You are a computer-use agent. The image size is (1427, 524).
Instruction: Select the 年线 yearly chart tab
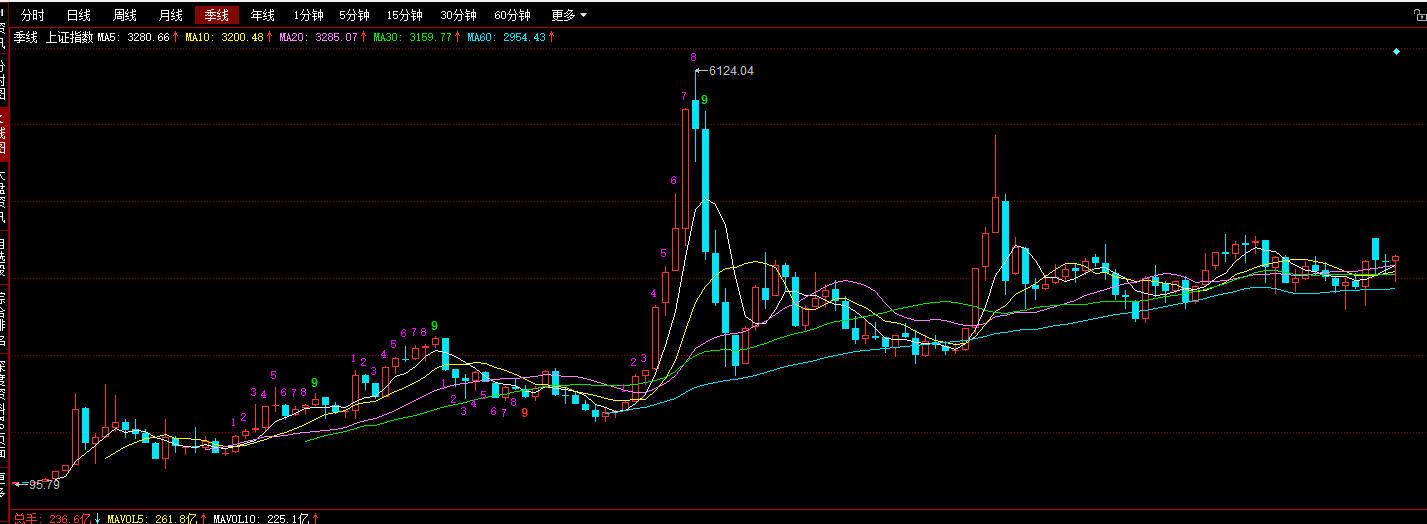[x=263, y=15]
